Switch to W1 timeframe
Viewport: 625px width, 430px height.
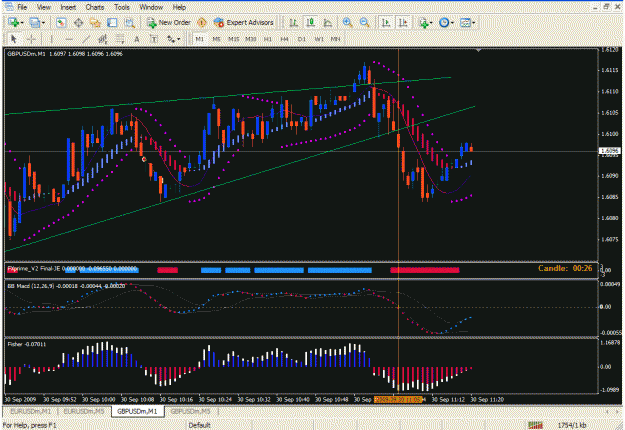[319, 39]
